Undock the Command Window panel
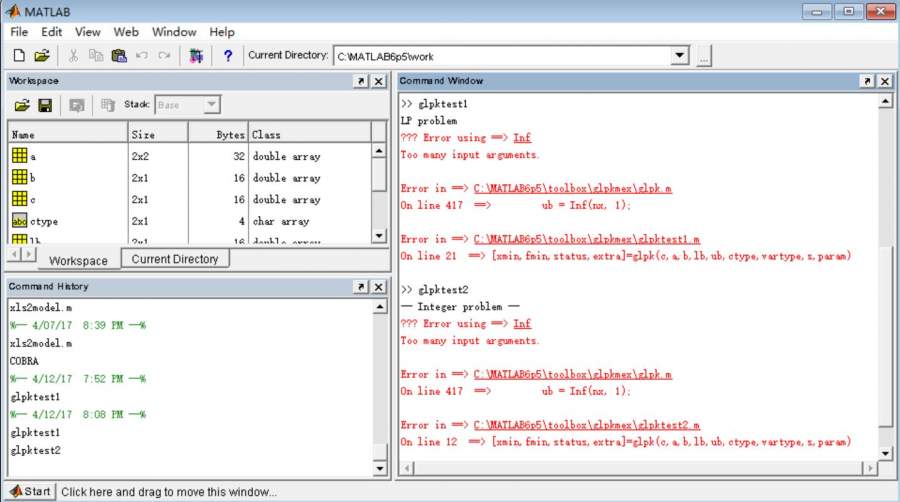The height and width of the screenshot is (502, 900). coord(867,81)
